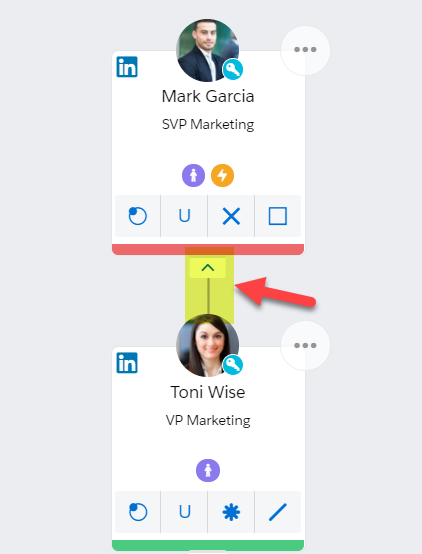The image size is (422, 554).
Task: Click the key badge on Mark Garcia's photo
Action: tap(233, 69)
